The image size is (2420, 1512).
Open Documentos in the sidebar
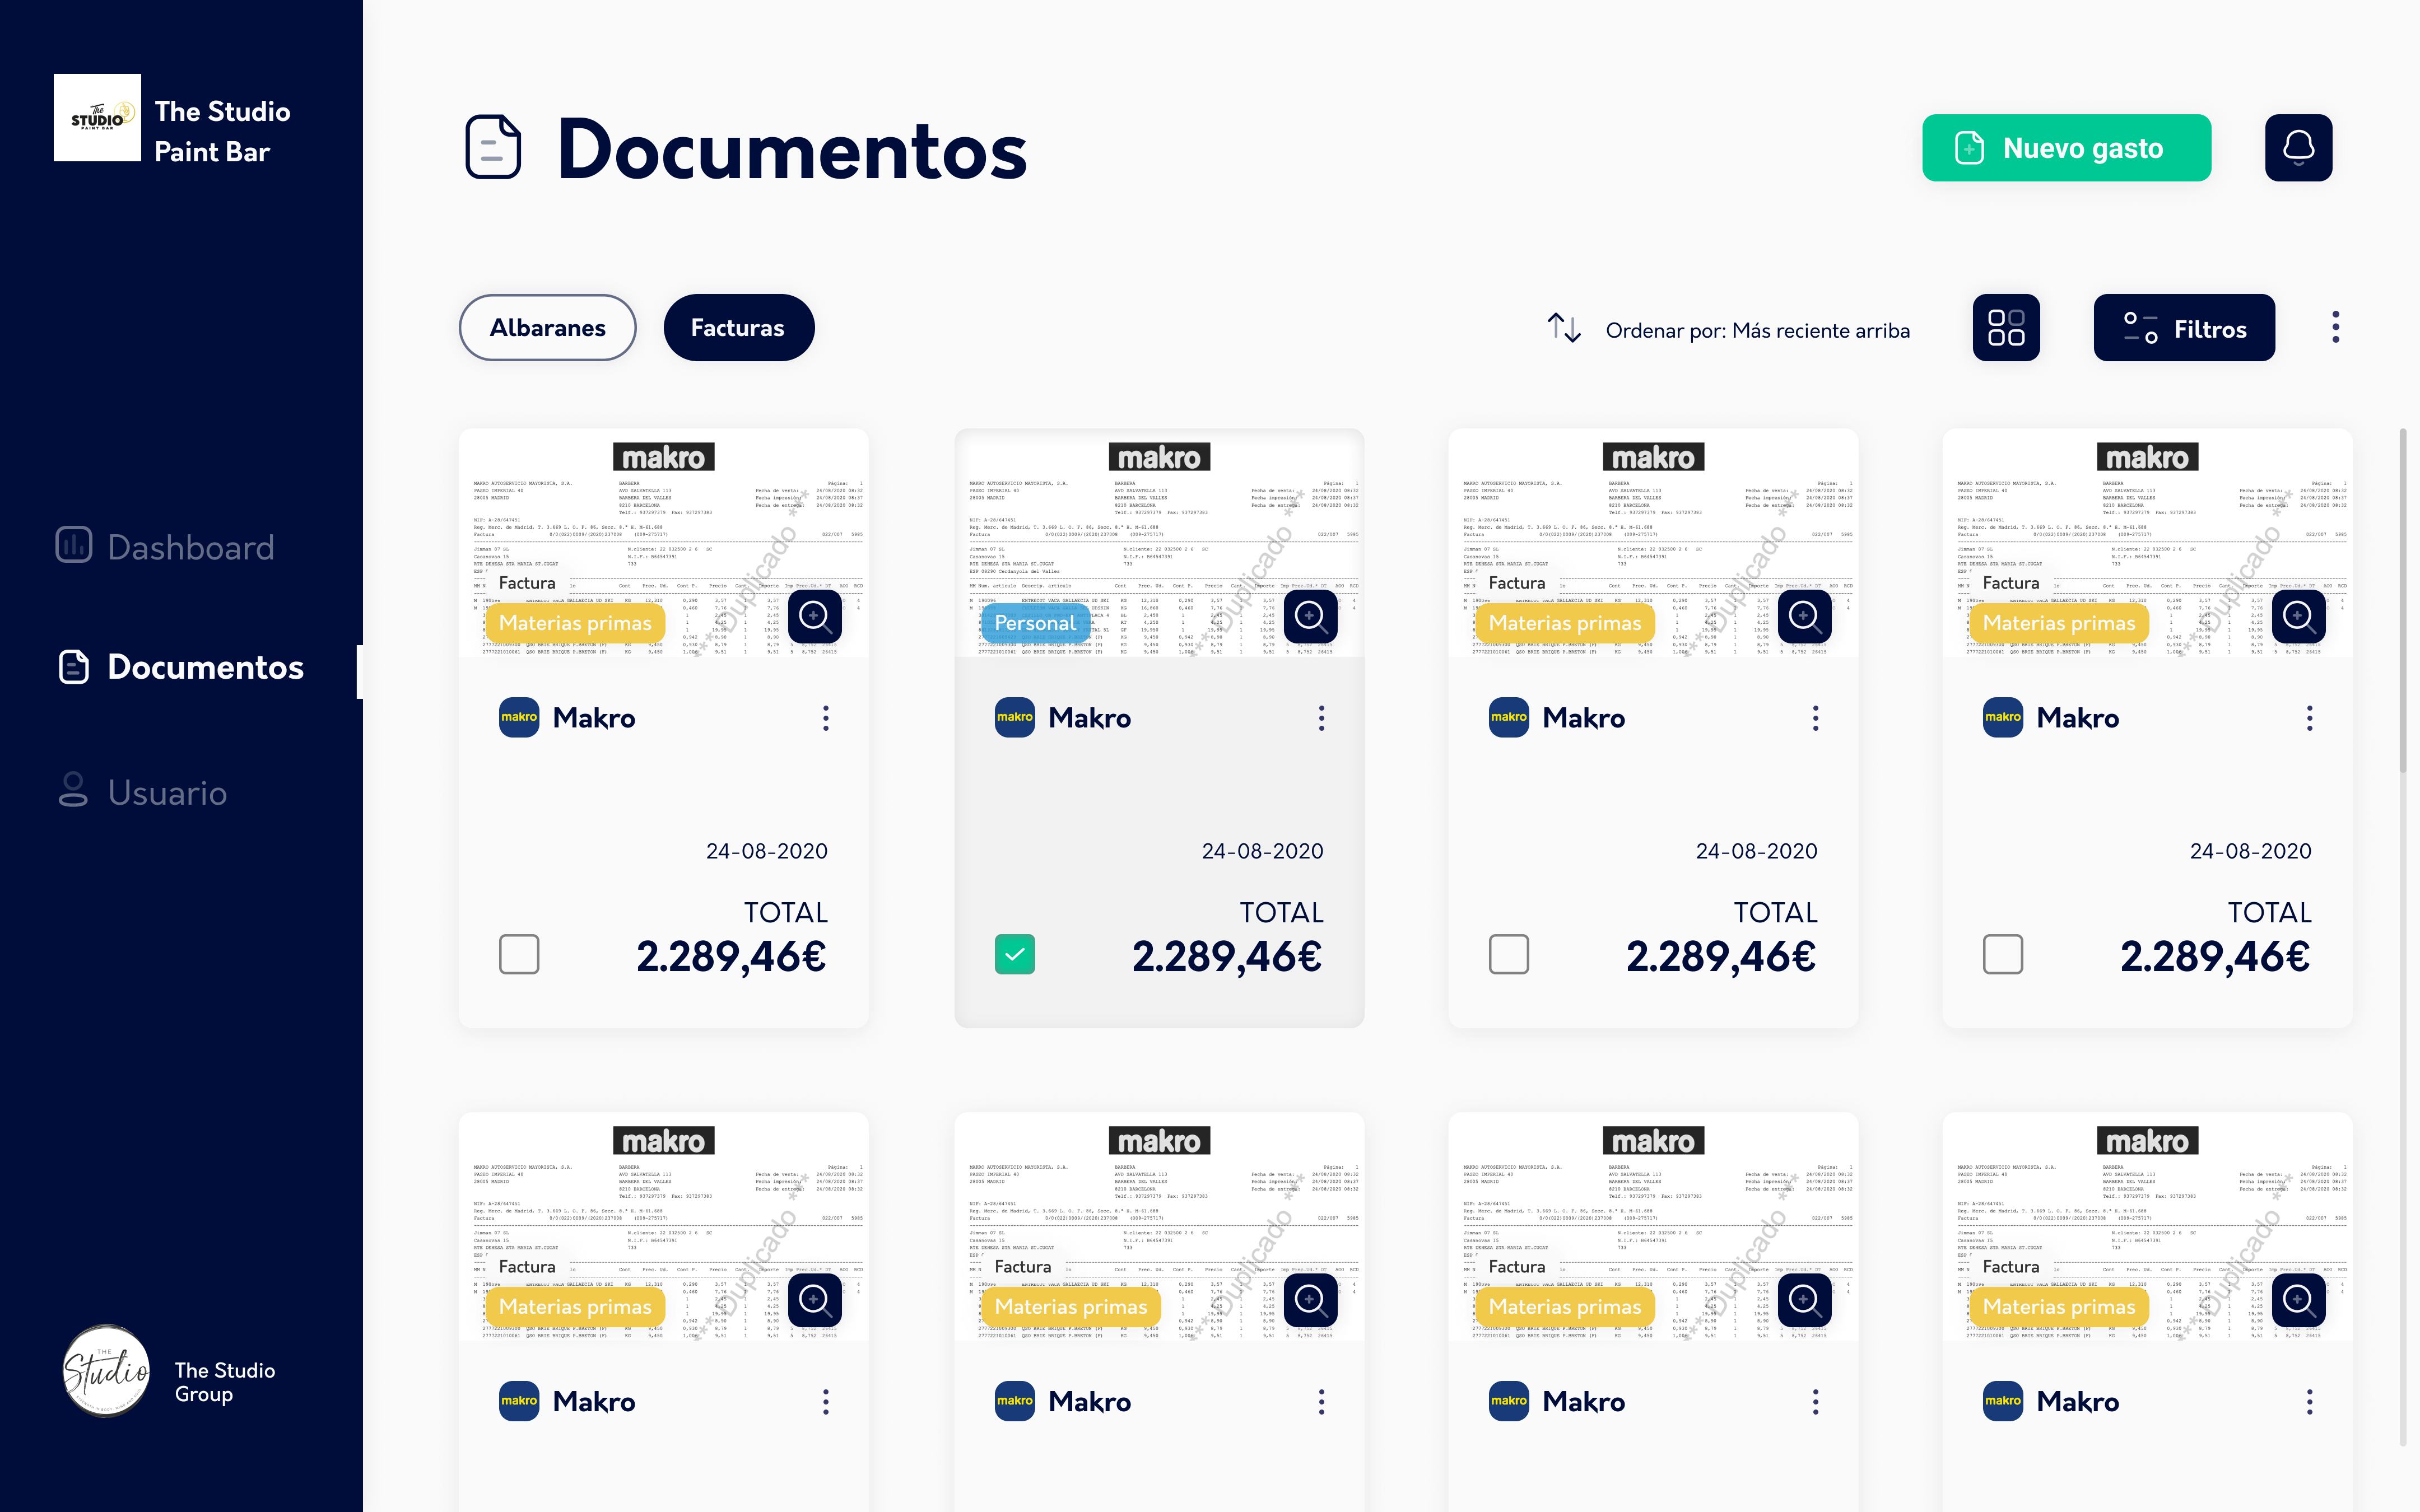pos(180,667)
